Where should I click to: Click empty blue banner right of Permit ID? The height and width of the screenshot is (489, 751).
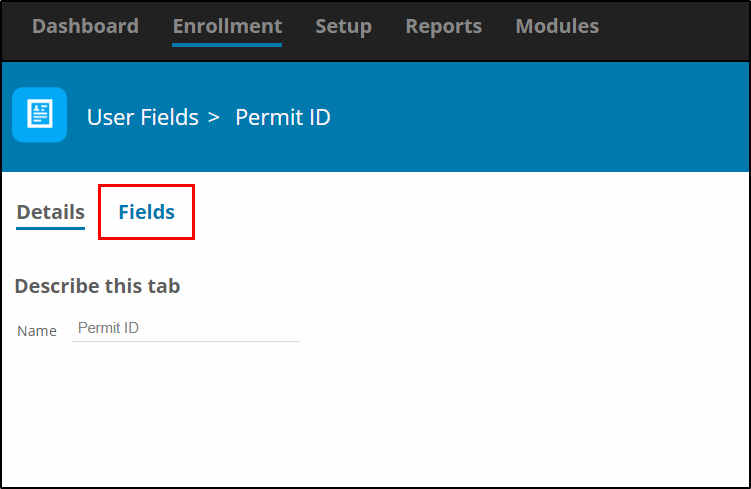(536, 117)
